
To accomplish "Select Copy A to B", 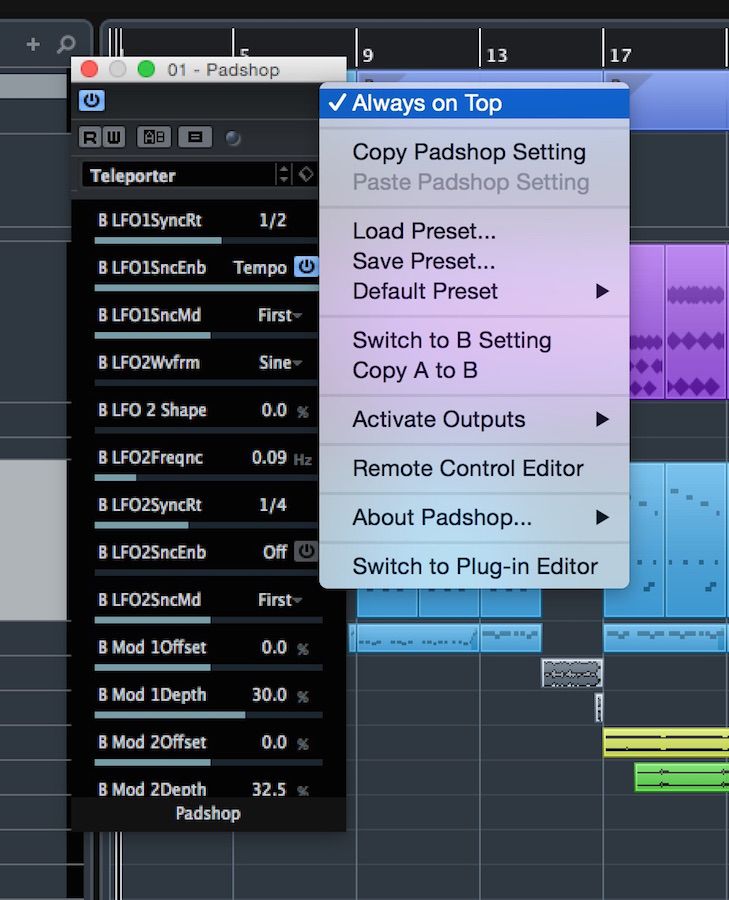I will pyautogui.click(x=474, y=370).
